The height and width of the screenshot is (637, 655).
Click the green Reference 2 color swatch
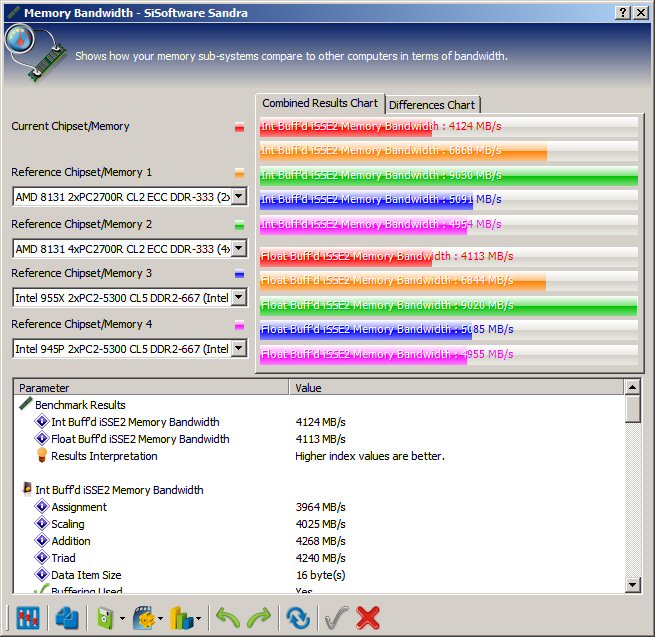tap(239, 226)
